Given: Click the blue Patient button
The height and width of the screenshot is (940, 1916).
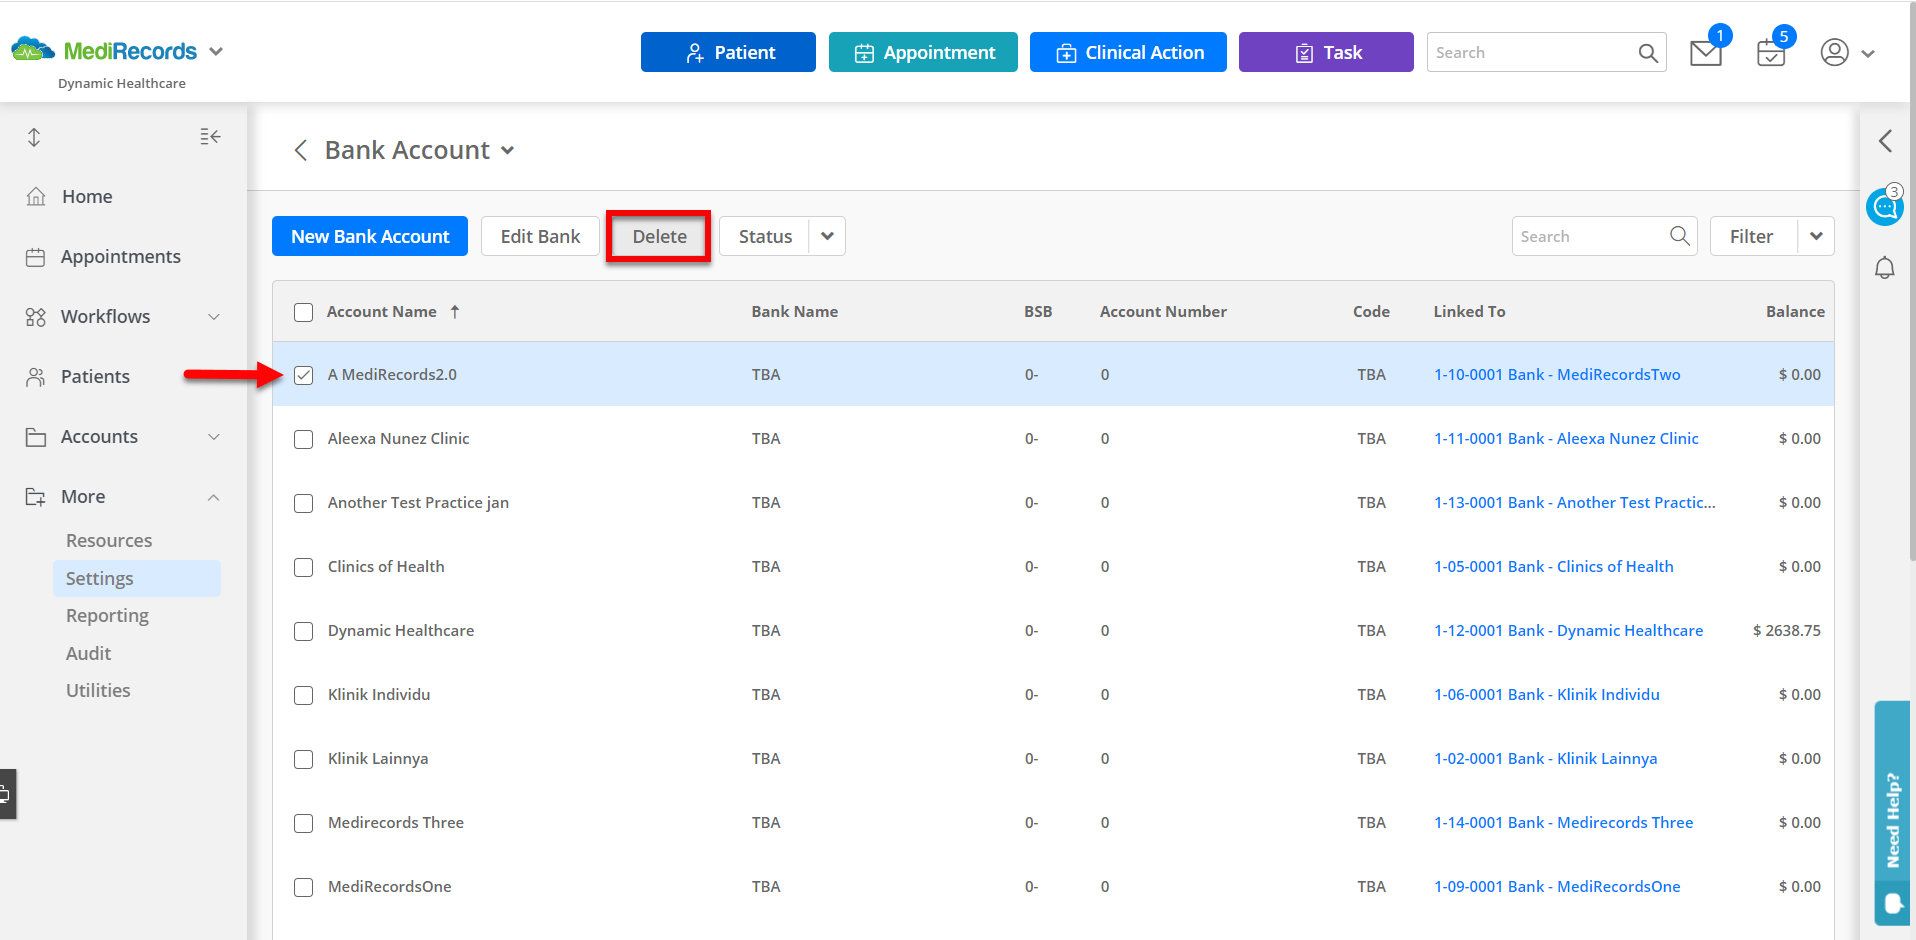Looking at the screenshot, I should point(728,52).
